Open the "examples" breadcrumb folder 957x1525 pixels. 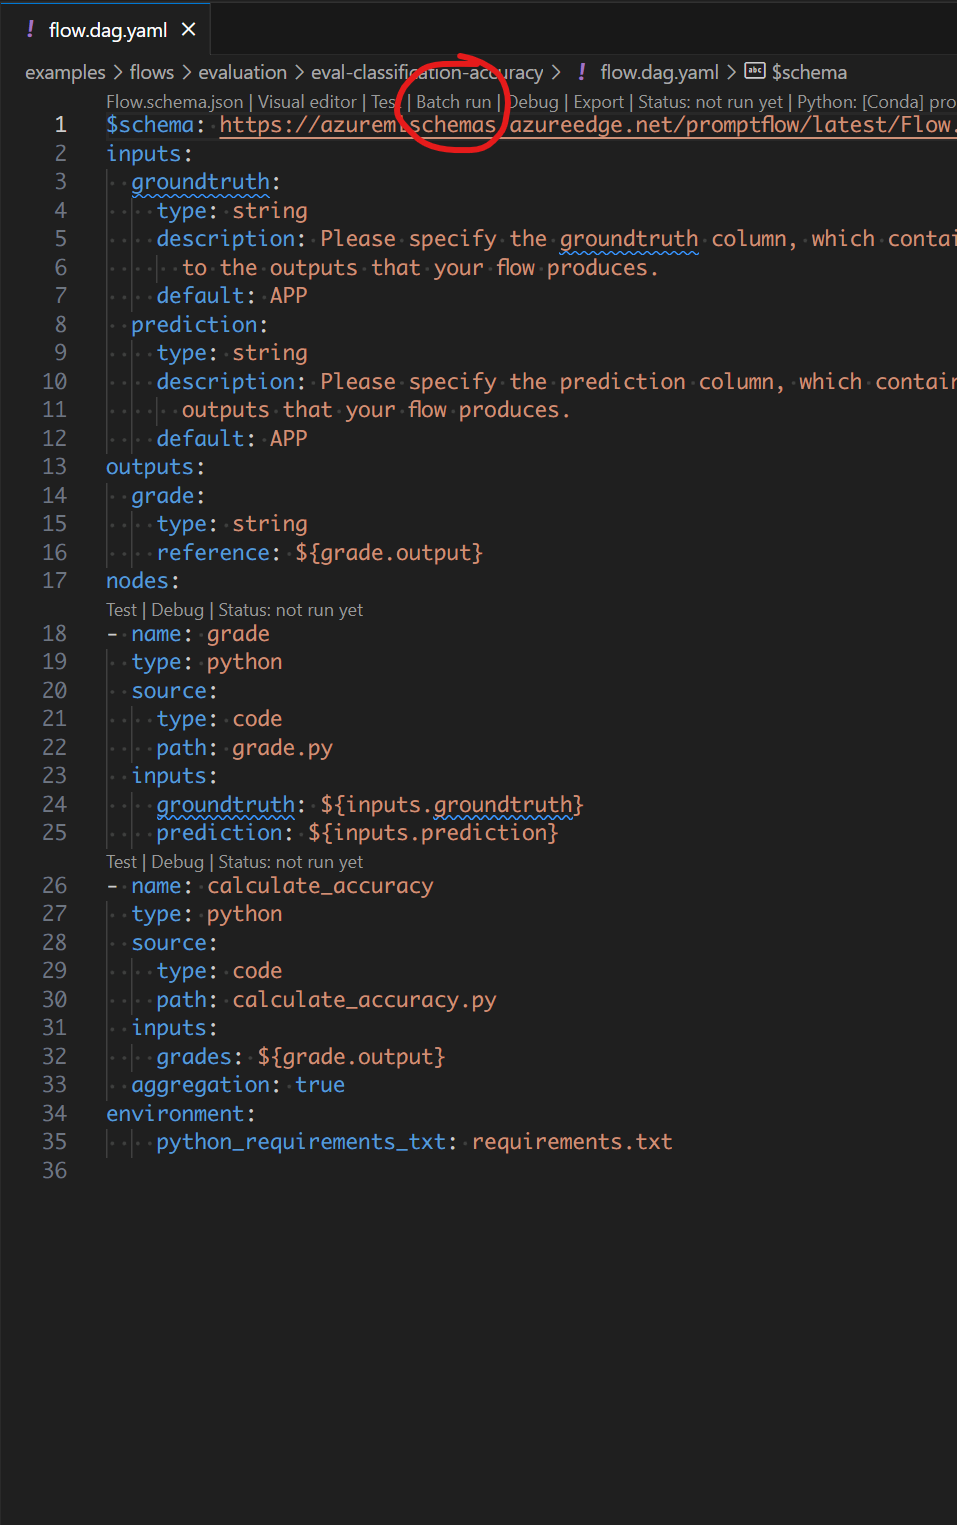point(65,72)
